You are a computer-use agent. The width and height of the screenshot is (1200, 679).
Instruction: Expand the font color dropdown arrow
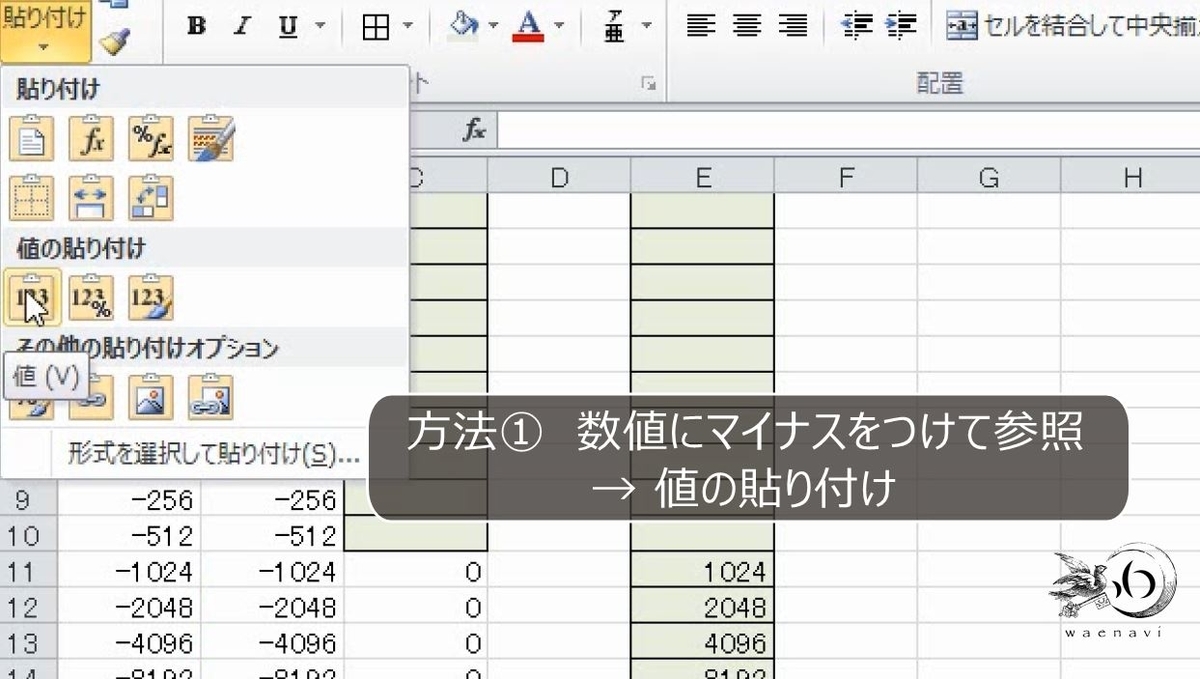[x=558, y=27]
